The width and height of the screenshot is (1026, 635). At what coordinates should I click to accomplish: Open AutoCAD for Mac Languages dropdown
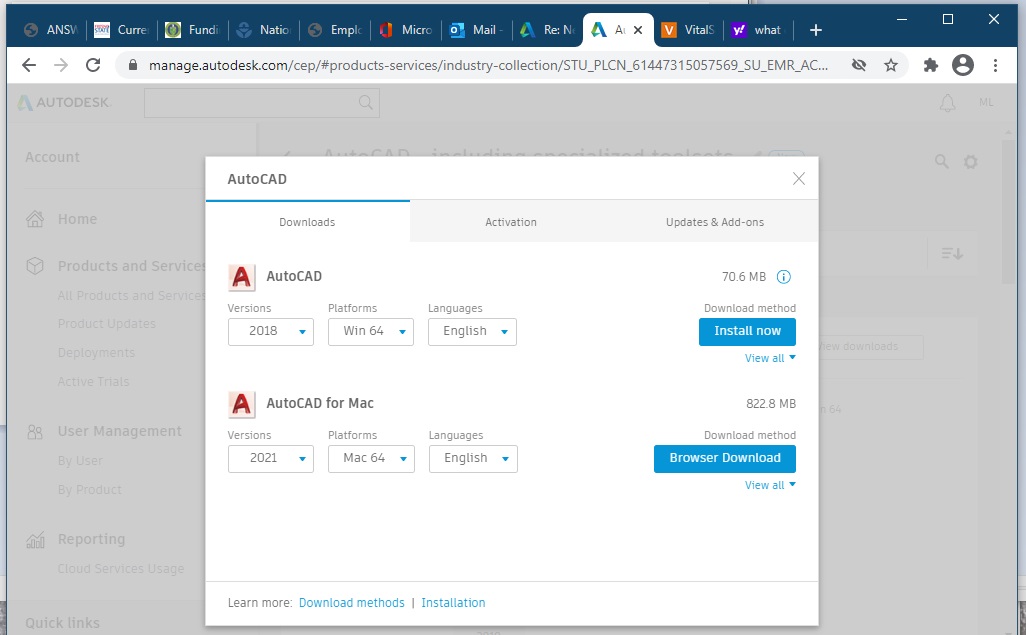(473, 458)
